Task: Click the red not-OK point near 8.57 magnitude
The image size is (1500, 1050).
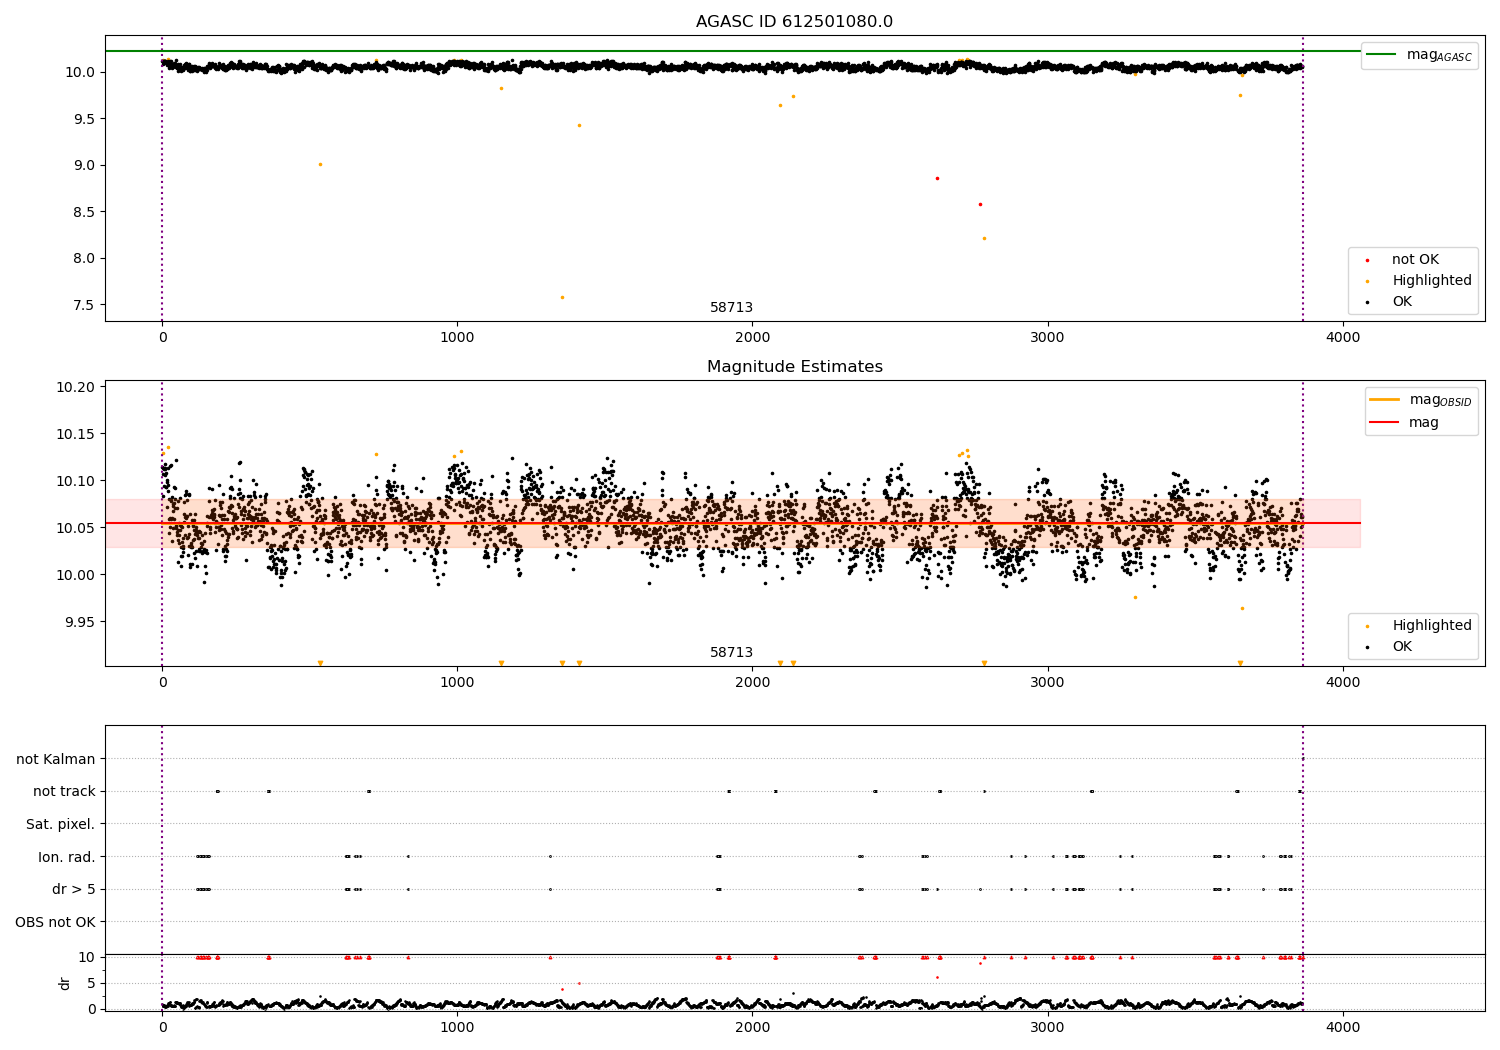Action: pyautogui.click(x=980, y=204)
